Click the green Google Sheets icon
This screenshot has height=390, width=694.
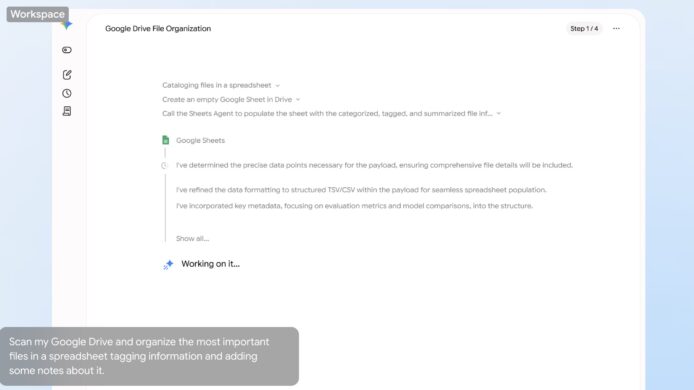point(166,140)
